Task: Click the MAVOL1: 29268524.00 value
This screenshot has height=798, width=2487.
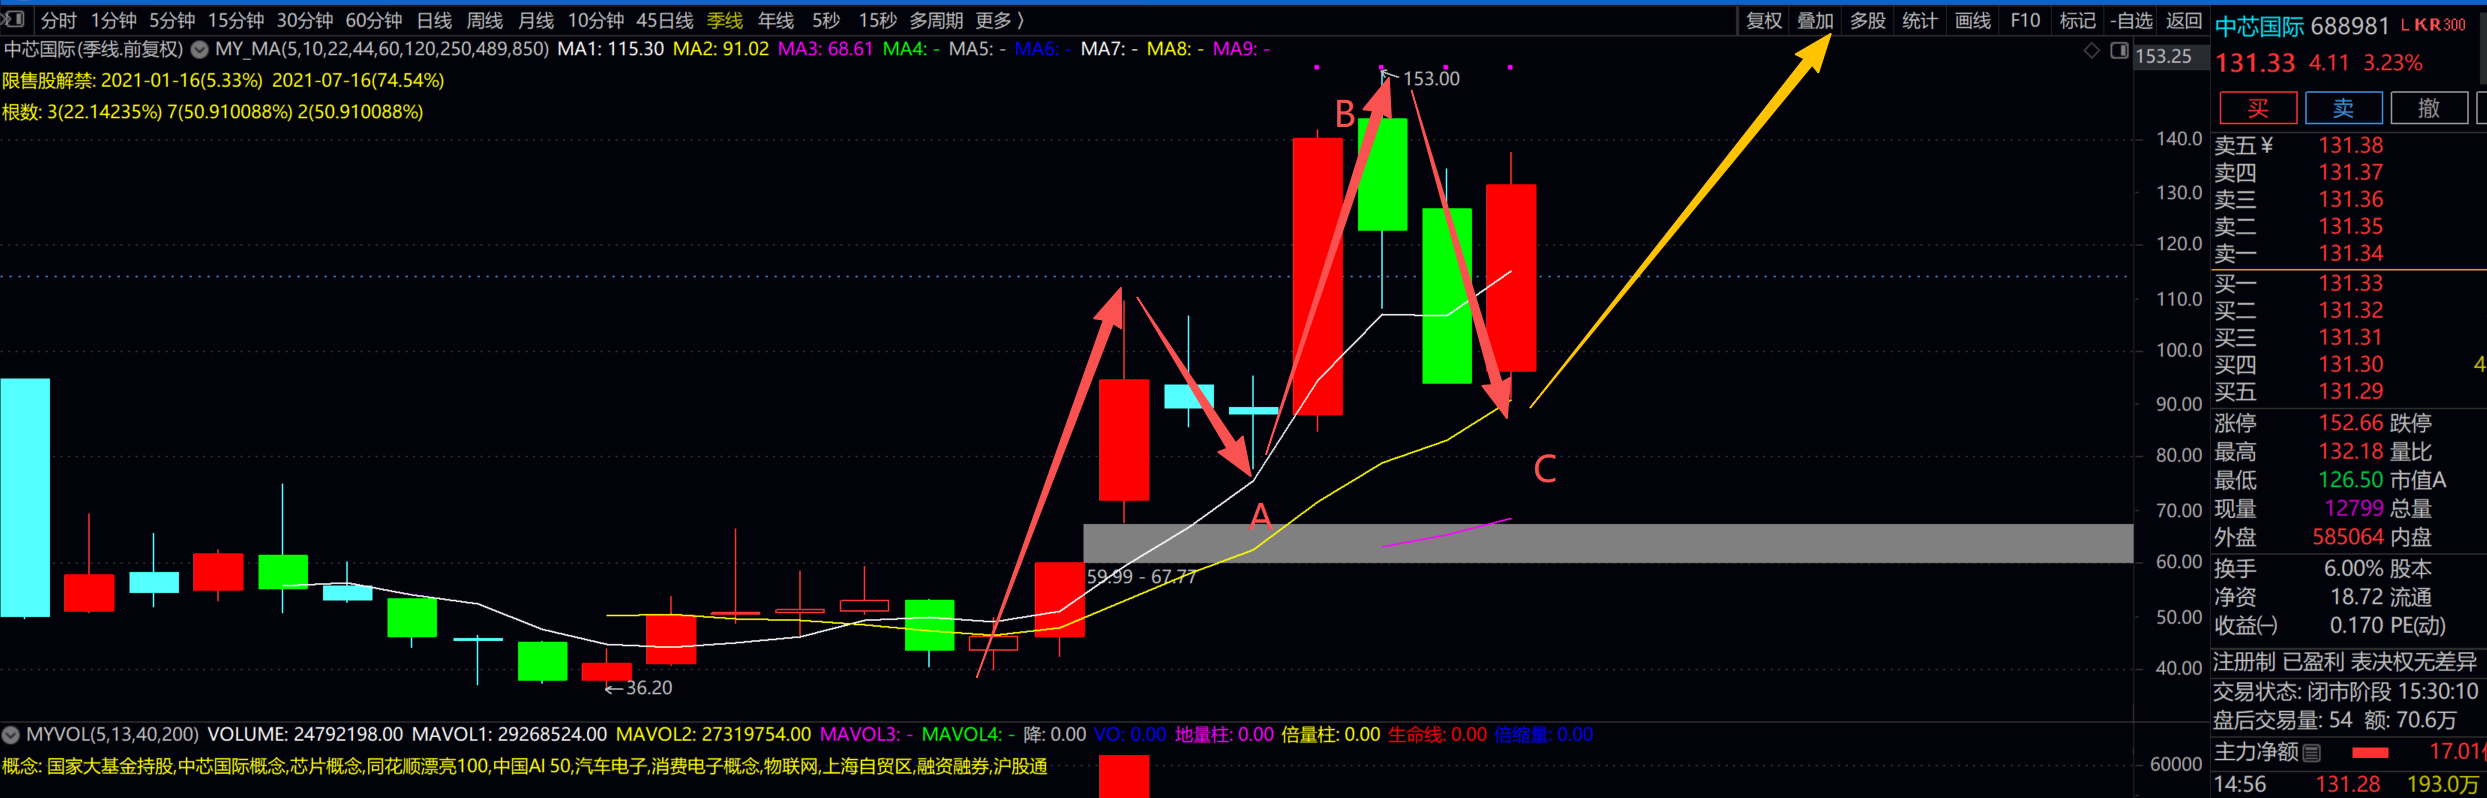Action: [x=509, y=735]
